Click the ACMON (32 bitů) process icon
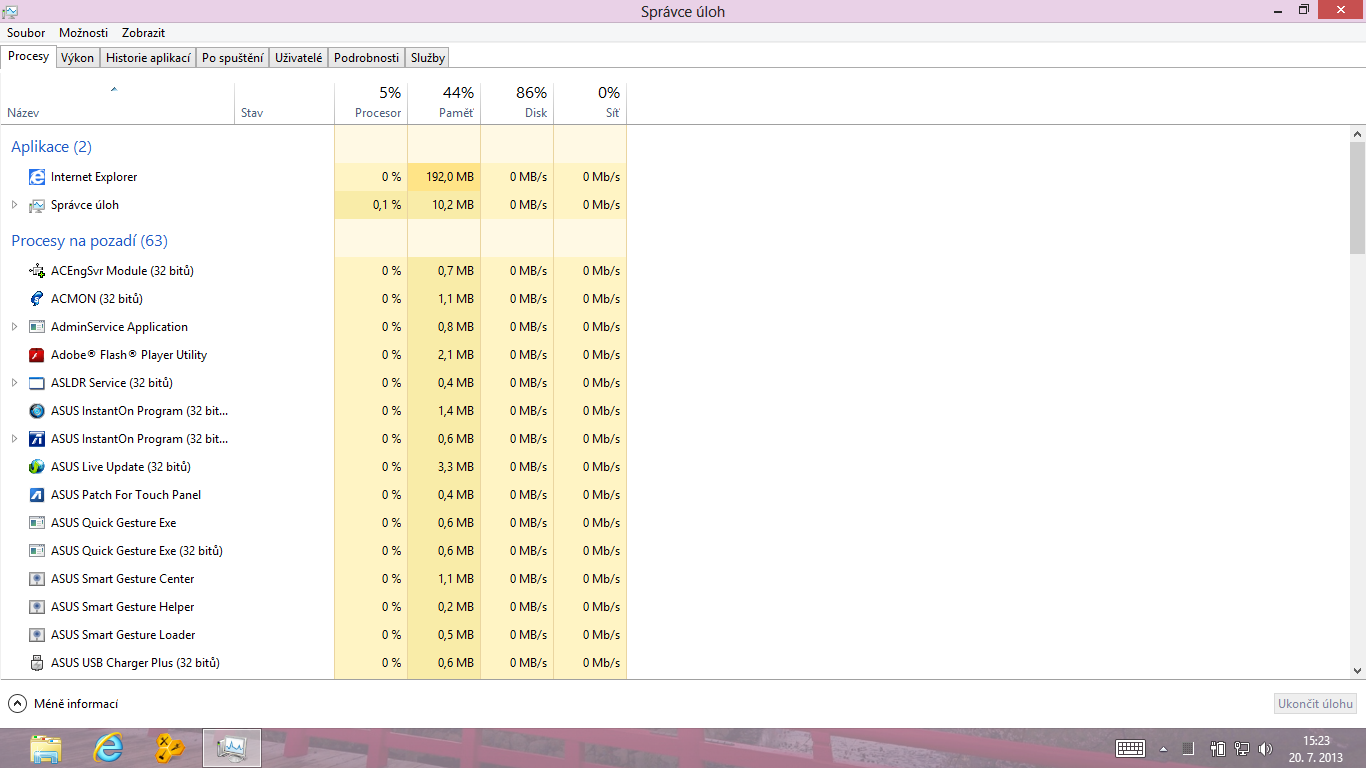Screen dimensions: 1366x768 (37, 299)
